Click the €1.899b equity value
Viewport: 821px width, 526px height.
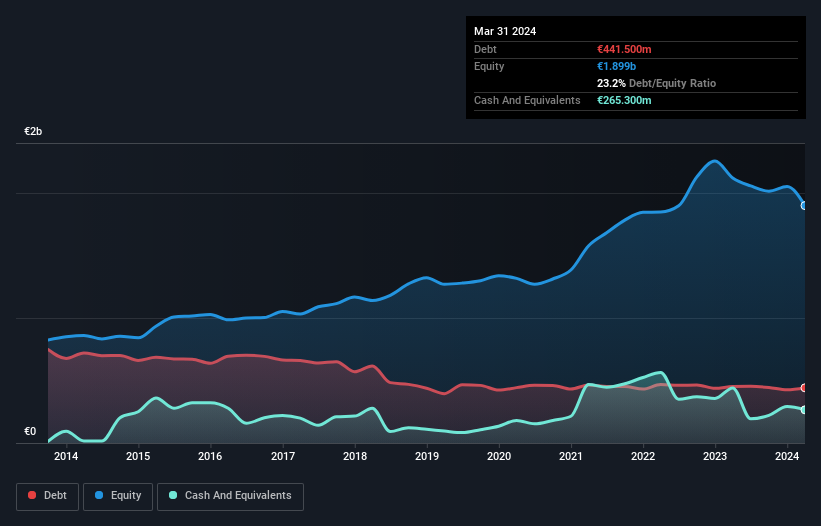pos(617,66)
